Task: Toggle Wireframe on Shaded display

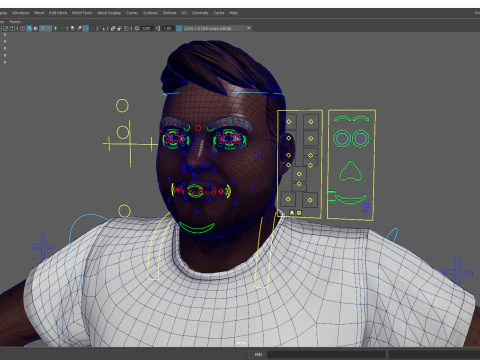Action: click(x=42, y=28)
